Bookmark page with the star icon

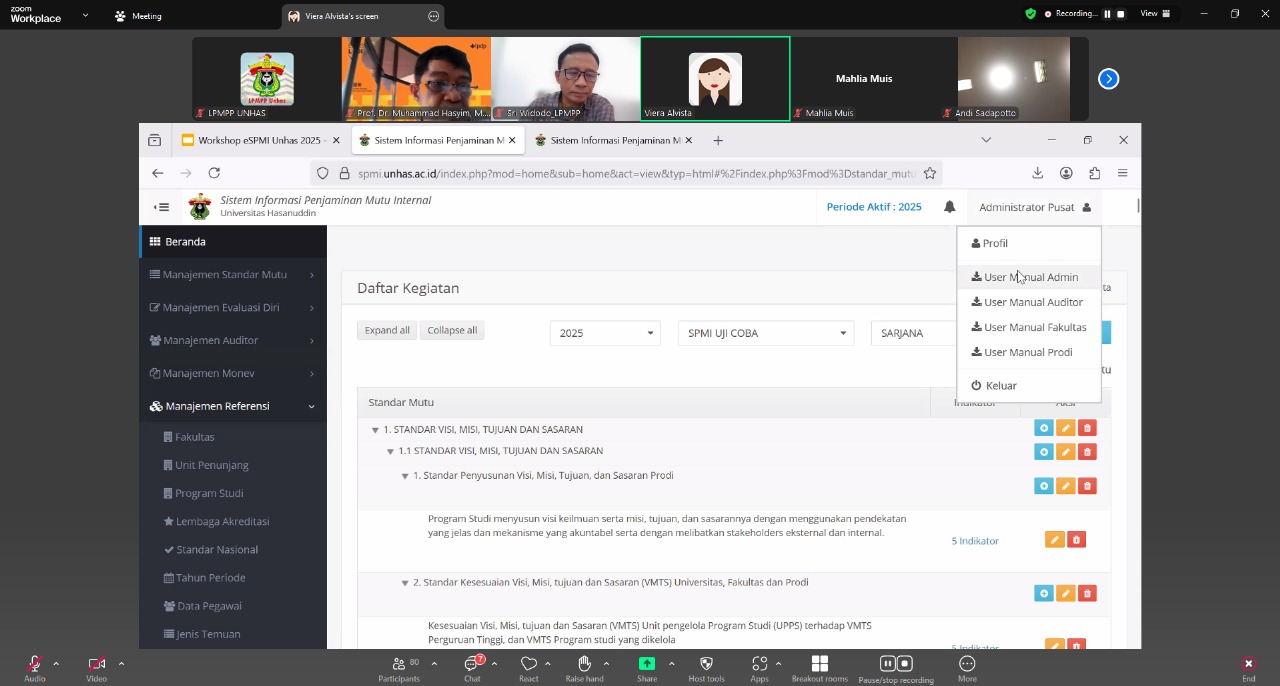(930, 173)
